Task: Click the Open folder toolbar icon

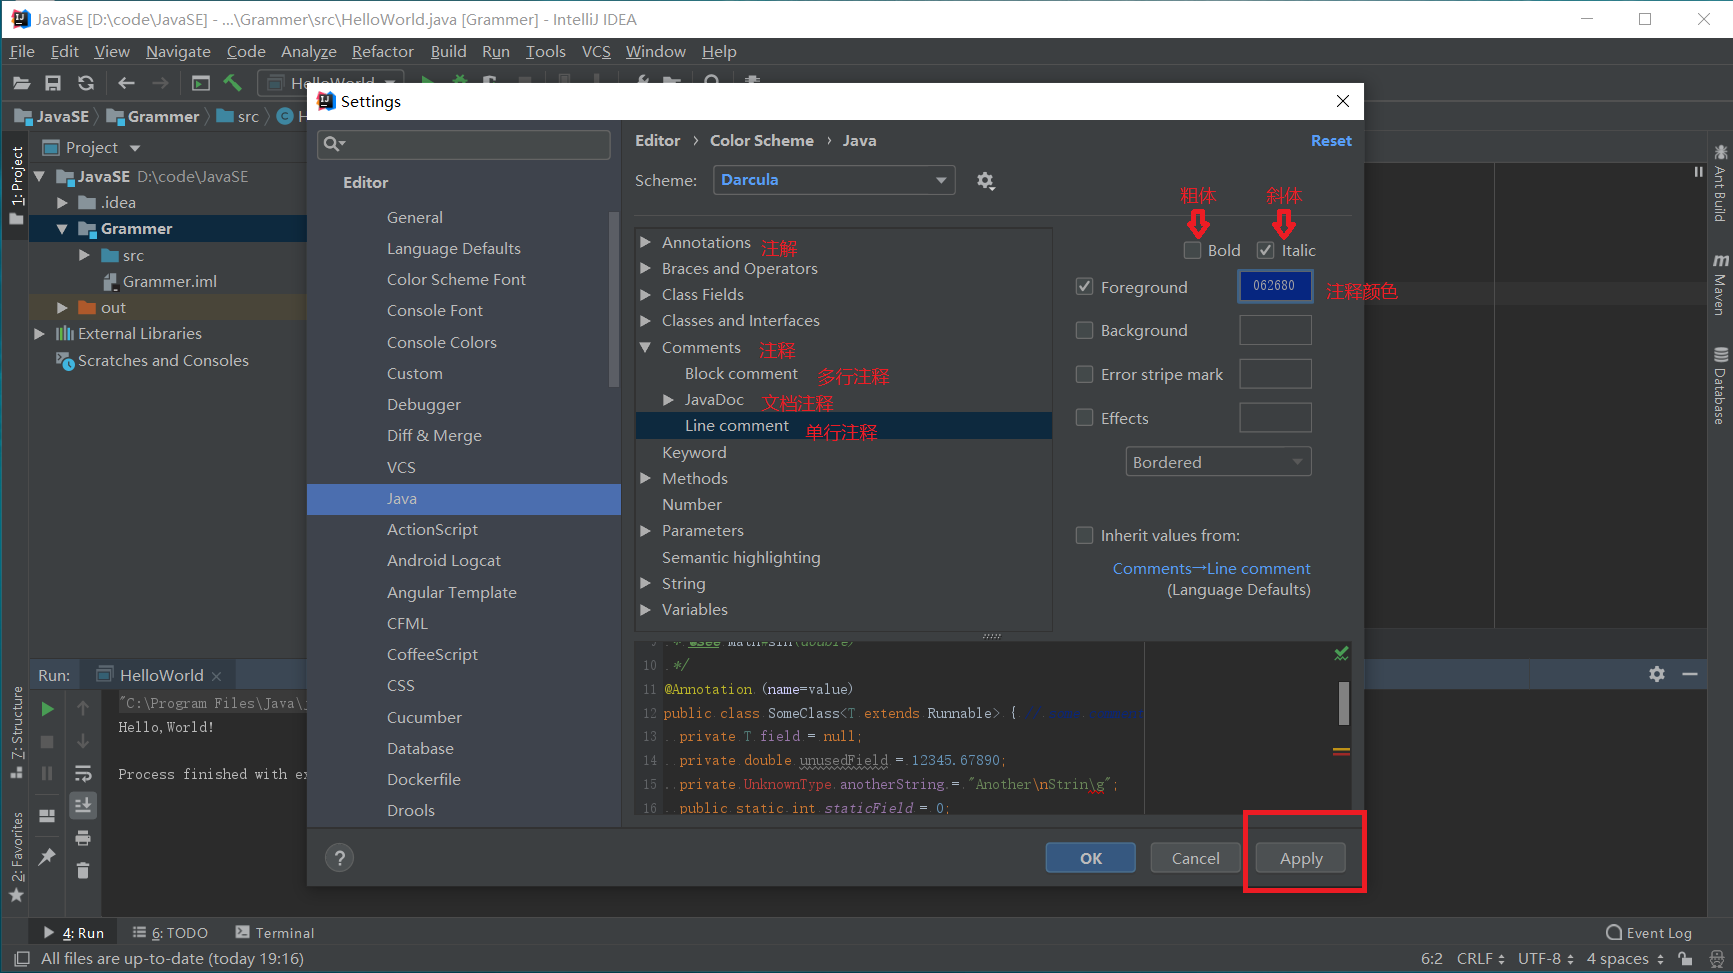Action: tap(21, 83)
